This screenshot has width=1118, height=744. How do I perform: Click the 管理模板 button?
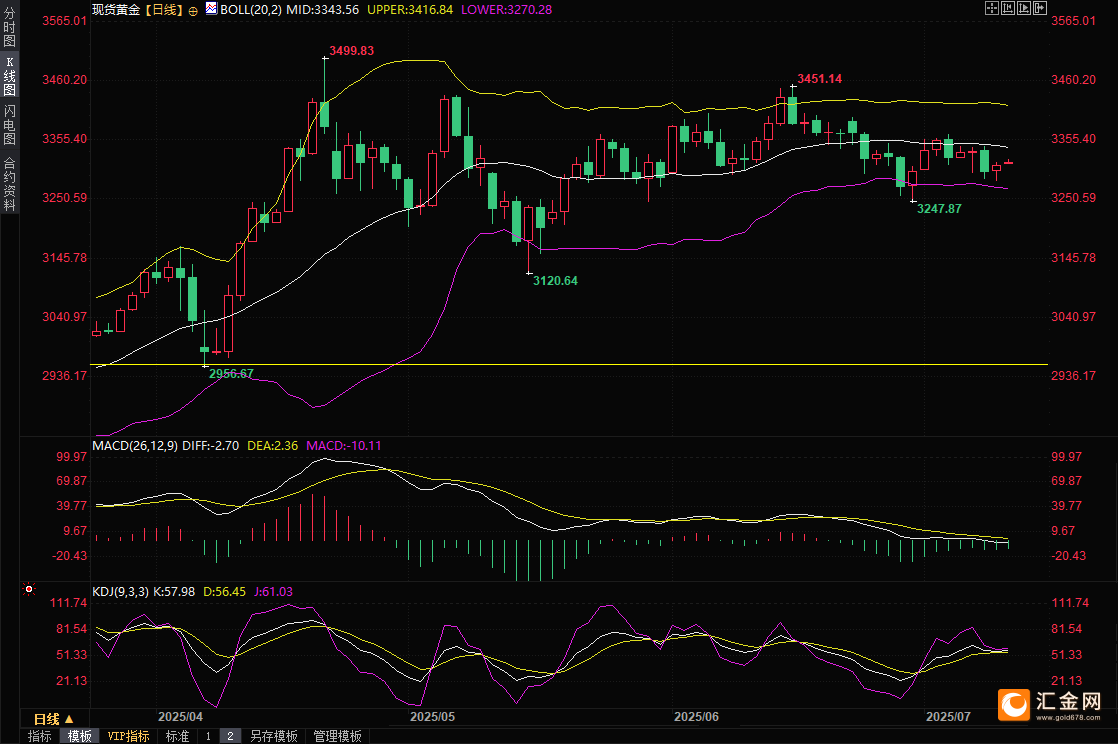click(338, 736)
